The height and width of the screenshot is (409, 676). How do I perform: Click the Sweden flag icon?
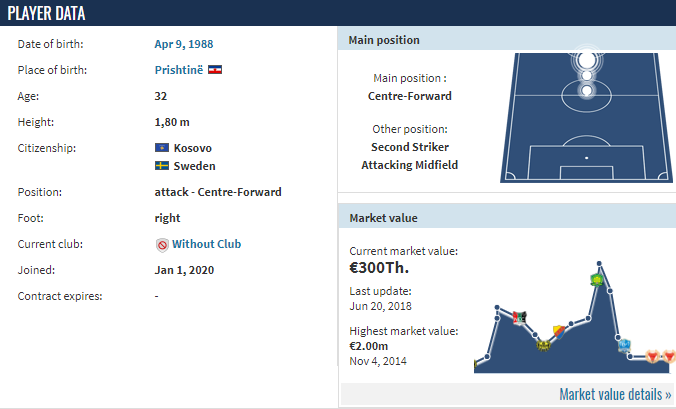coord(162,165)
